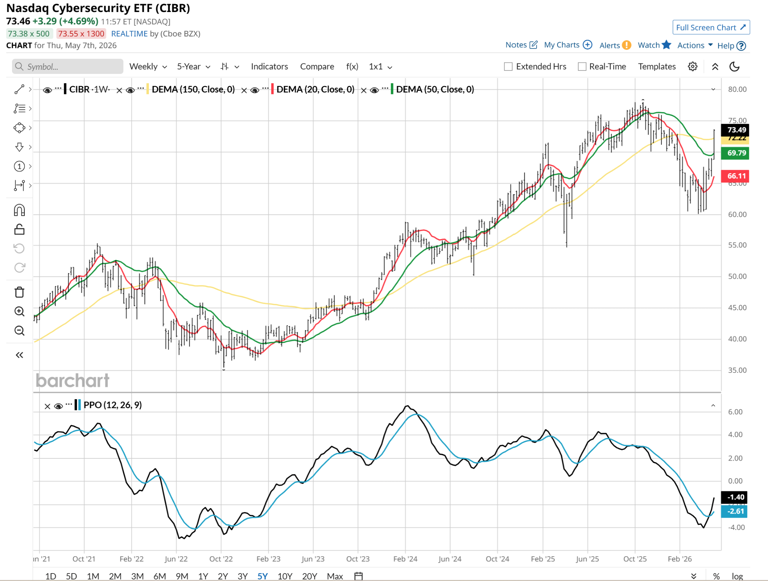Open the Templates menu
The height and width of the screenshot is (581, 768).
coord(657,67)
